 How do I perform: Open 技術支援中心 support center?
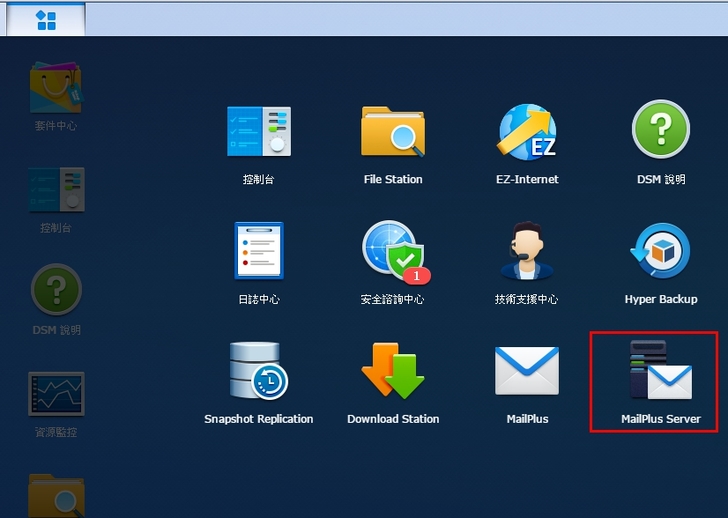526,251
